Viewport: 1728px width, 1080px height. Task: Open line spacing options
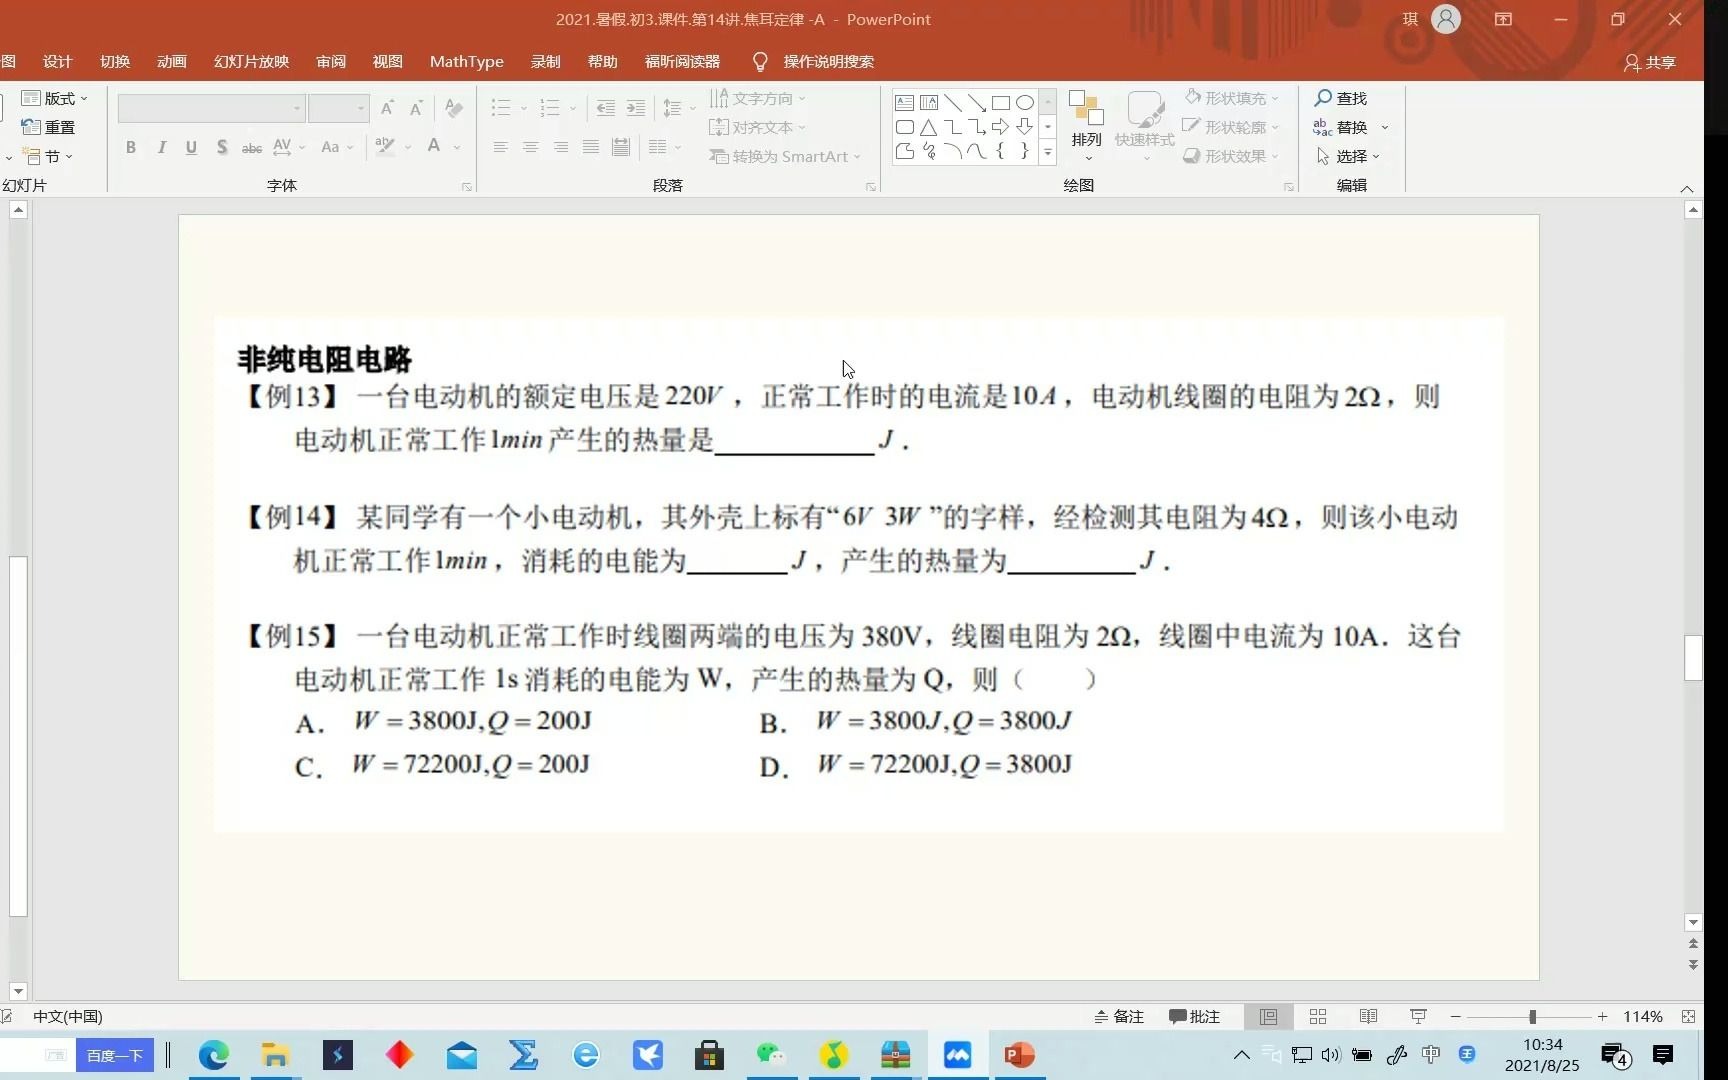point(679,108)
